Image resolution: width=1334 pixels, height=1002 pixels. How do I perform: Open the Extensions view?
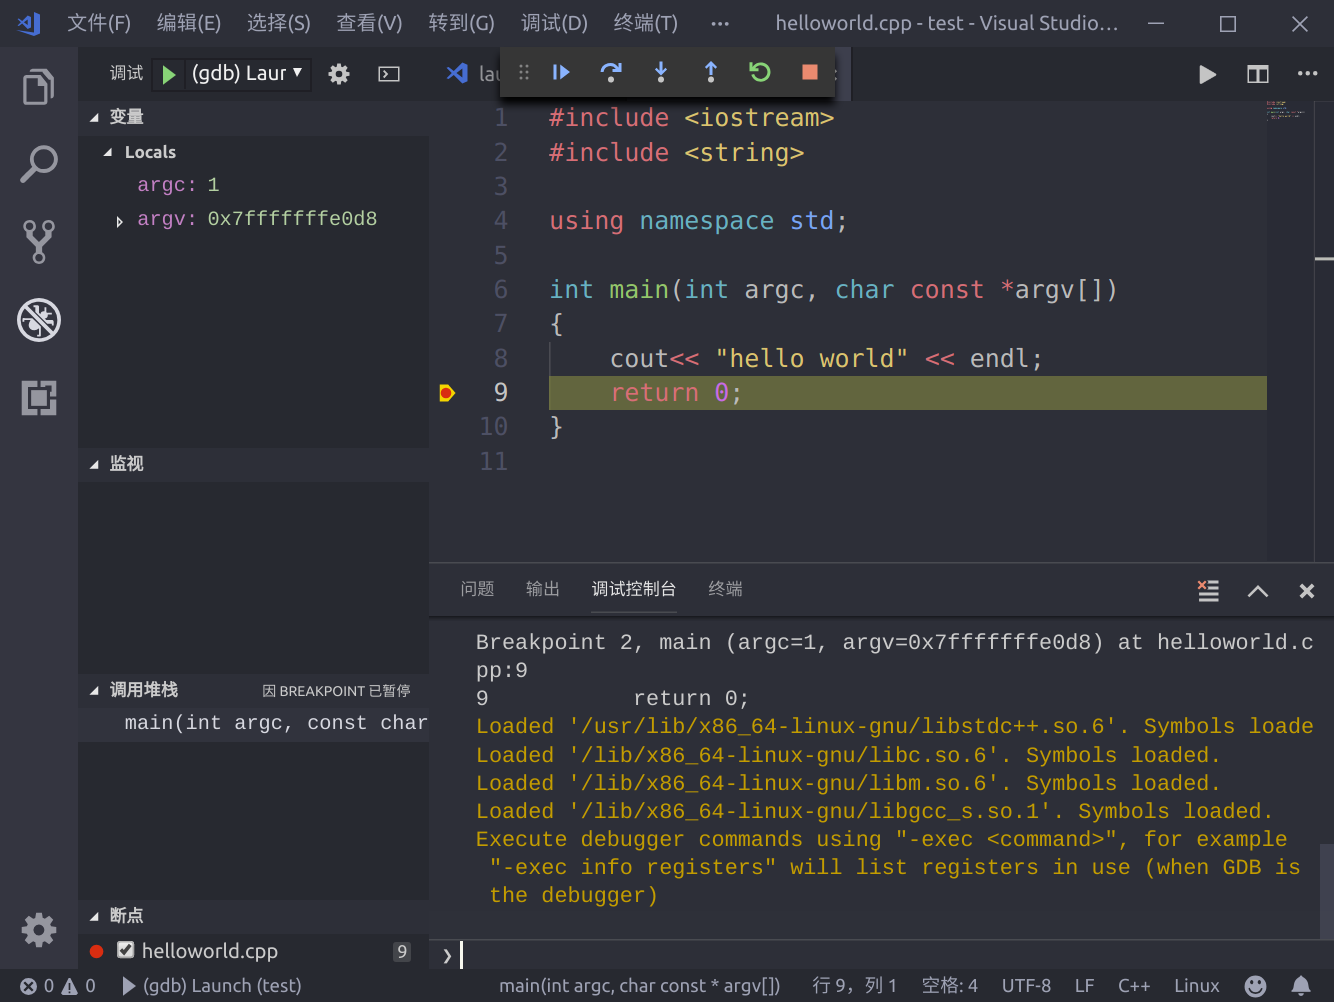(x=39, y=398)
